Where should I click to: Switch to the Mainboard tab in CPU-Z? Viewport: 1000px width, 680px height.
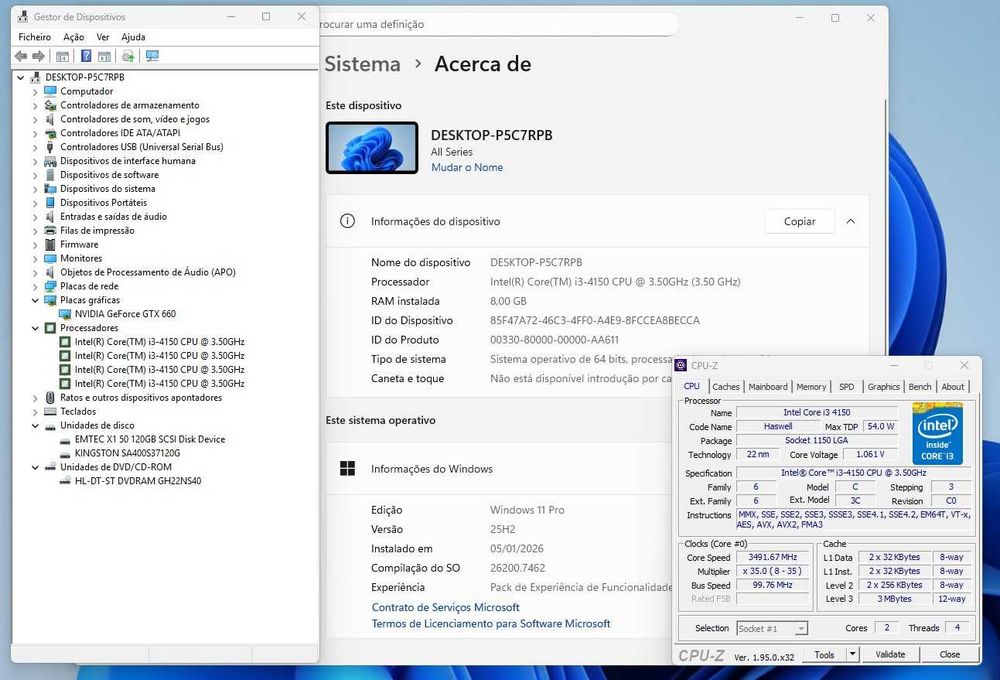(768, 387)
